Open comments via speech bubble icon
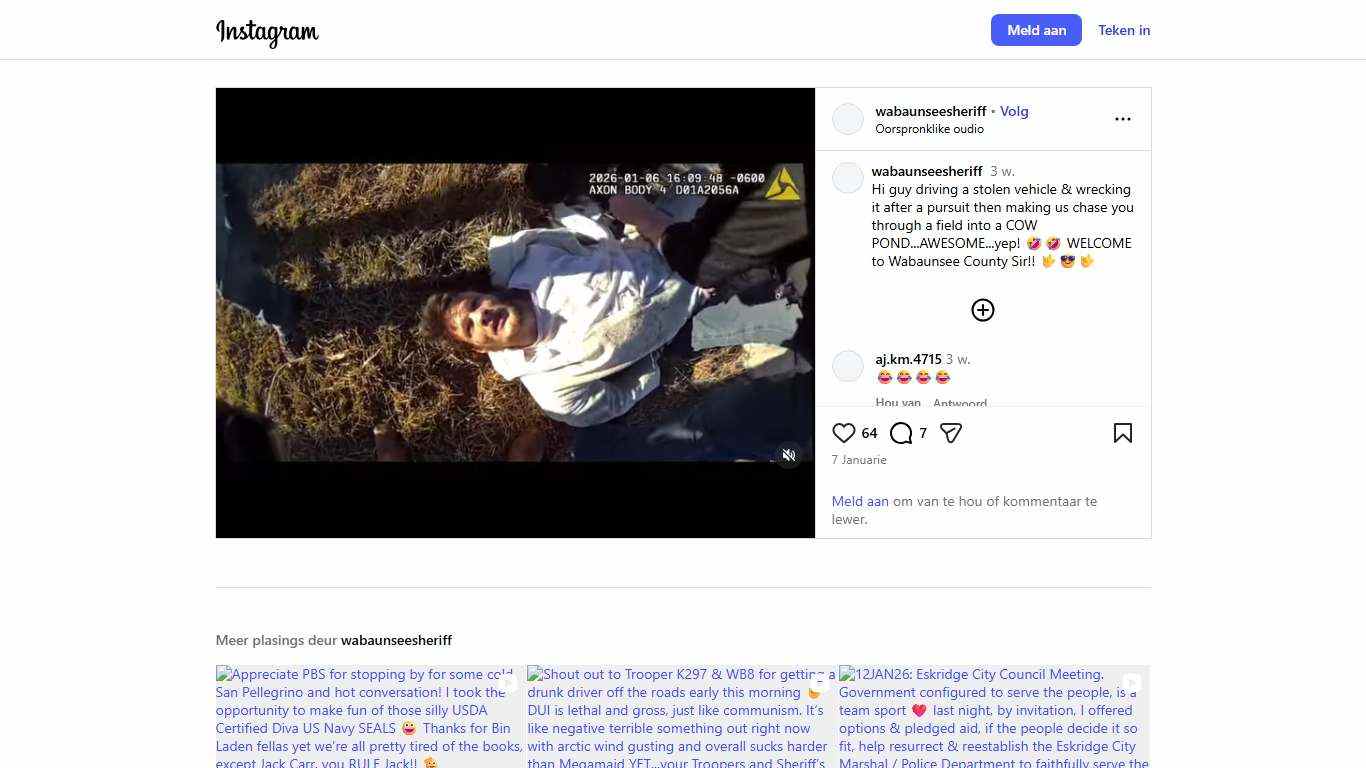Screen dimensions: 1366x768 901,433
